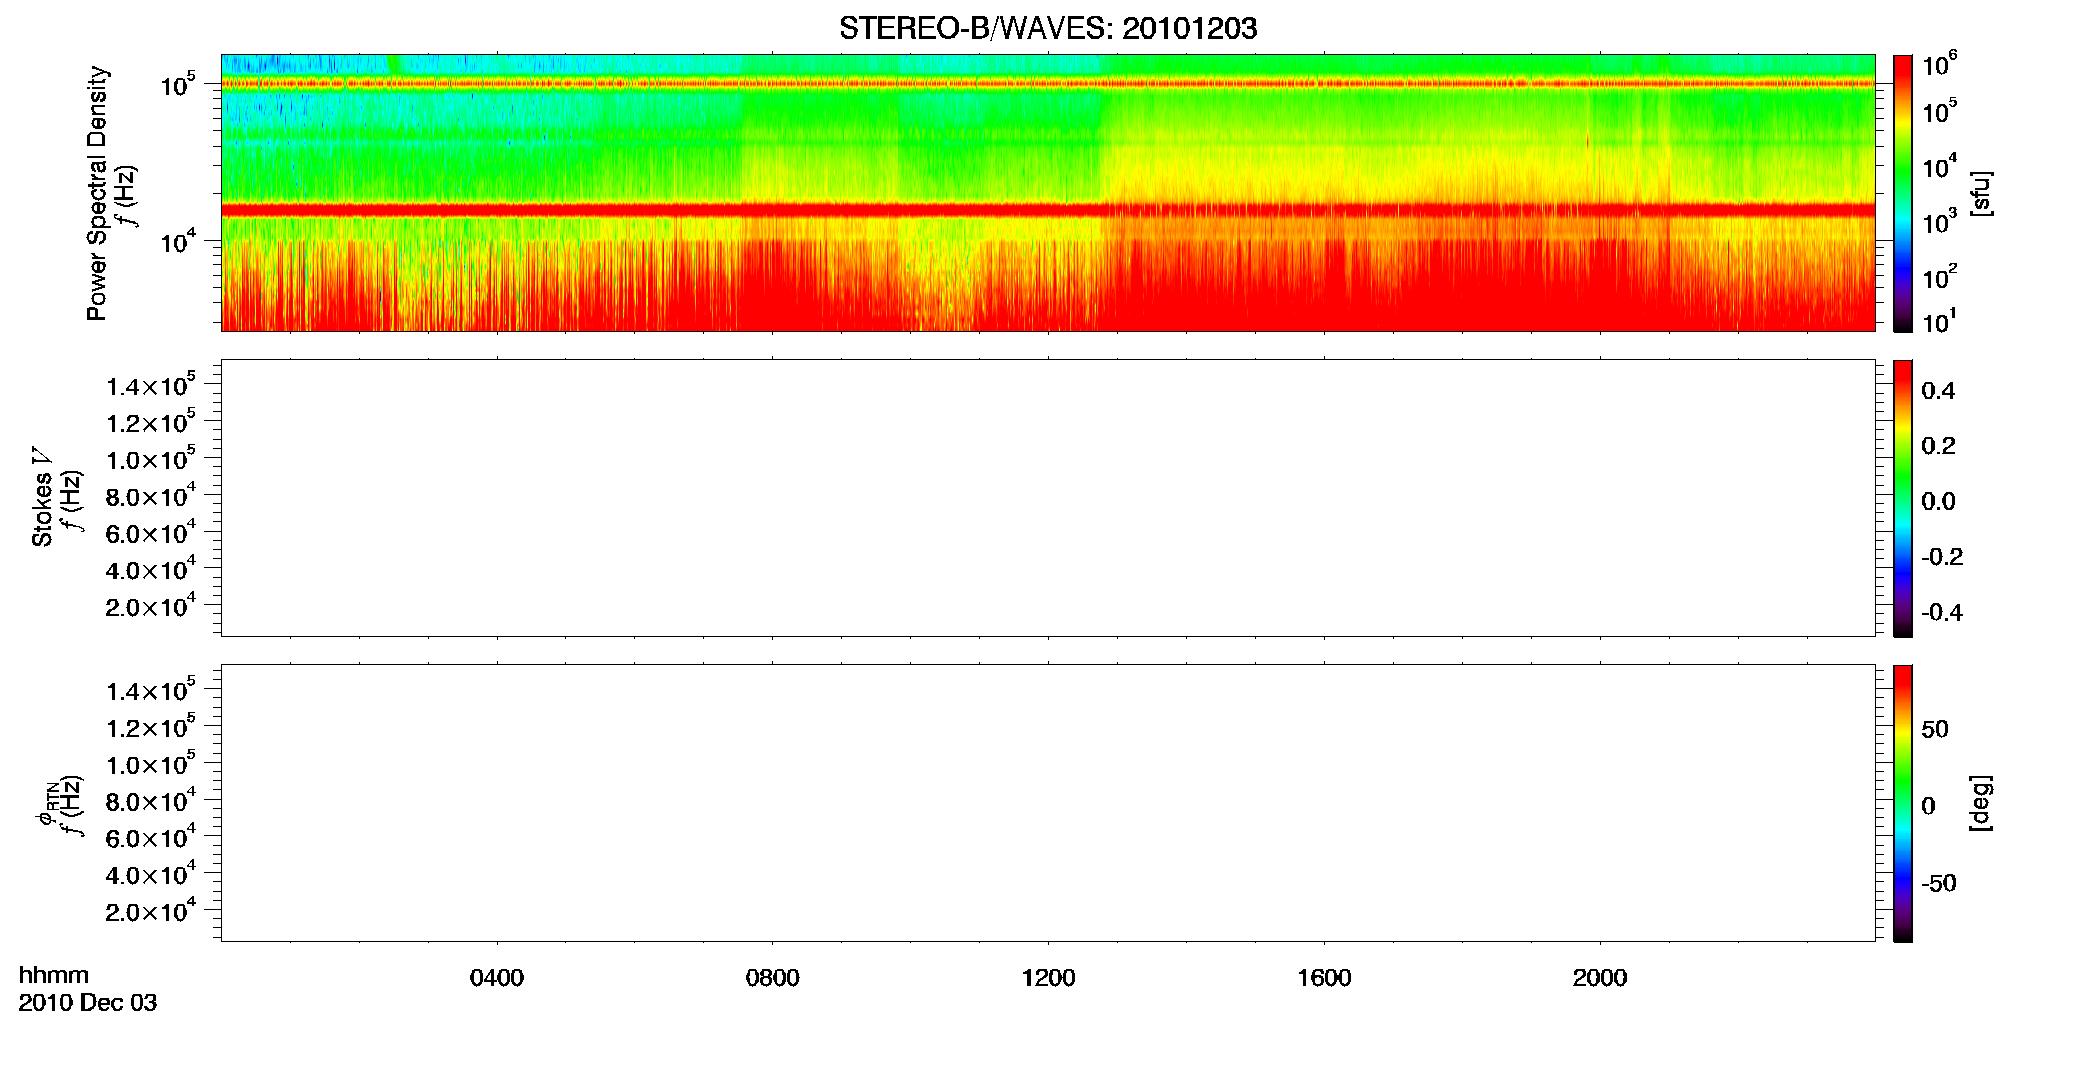Click the Stokes V colorbar
The width and height of the screenshot is (2096, 1080).
pos(1903,498)
